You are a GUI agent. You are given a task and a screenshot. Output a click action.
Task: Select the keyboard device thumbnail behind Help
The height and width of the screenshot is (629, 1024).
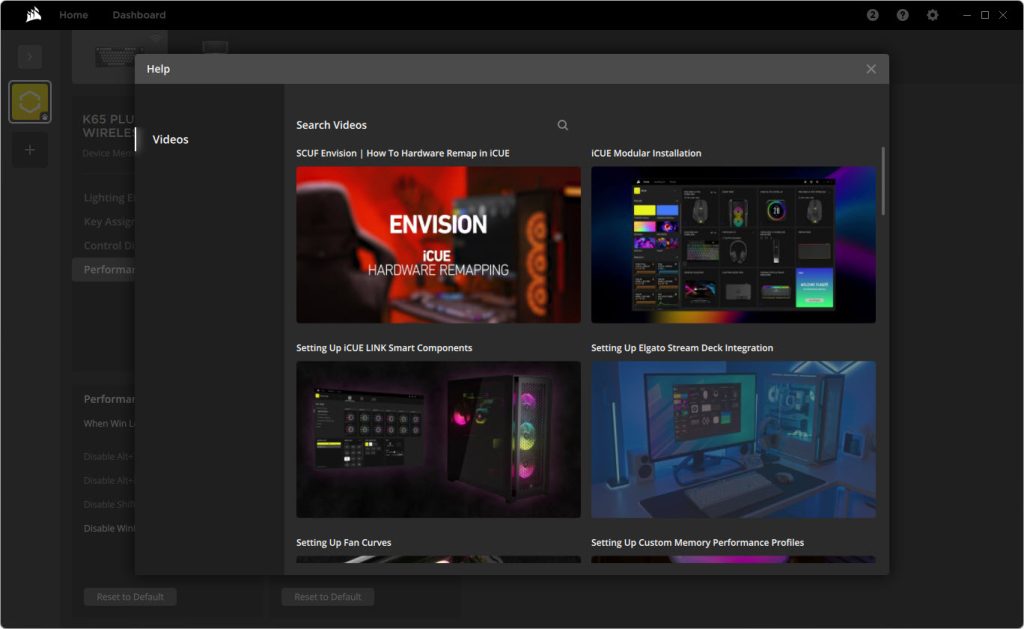(120, 56)
